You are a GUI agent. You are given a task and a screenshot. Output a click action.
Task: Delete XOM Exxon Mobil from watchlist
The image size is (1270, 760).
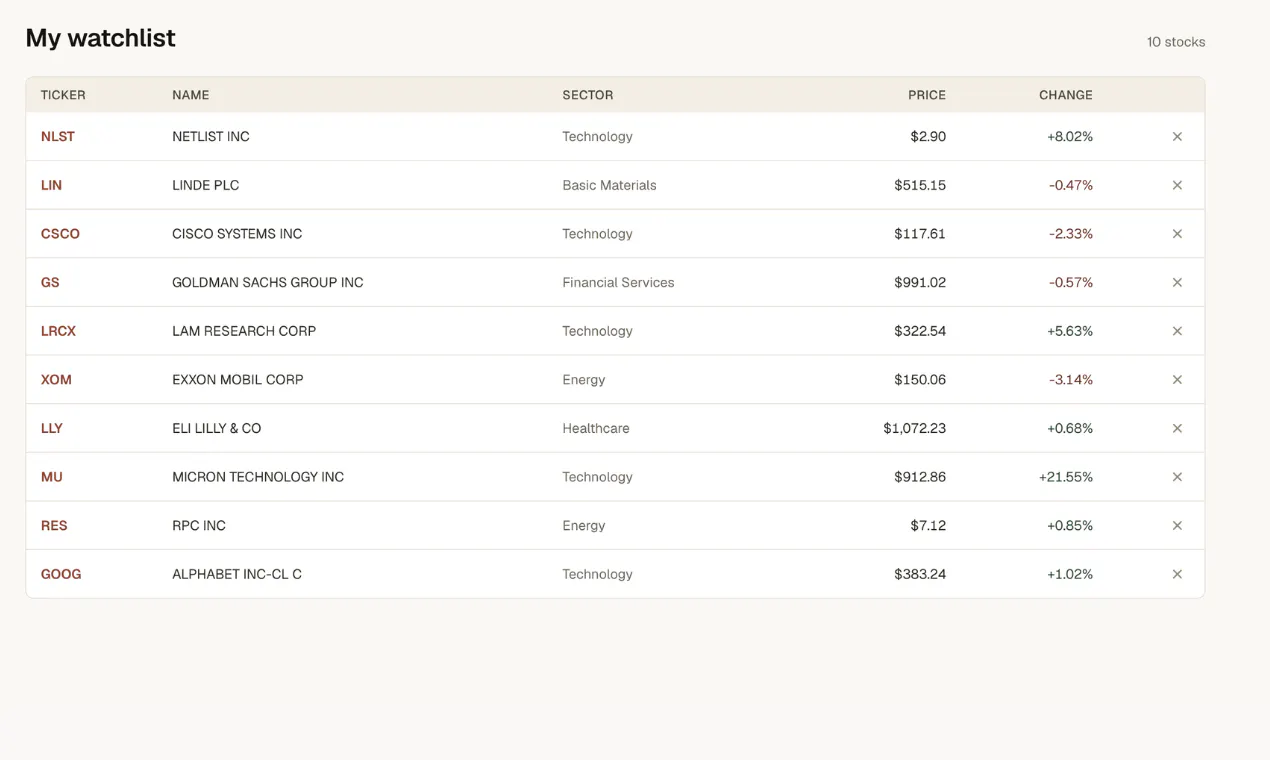[1177, 380]
